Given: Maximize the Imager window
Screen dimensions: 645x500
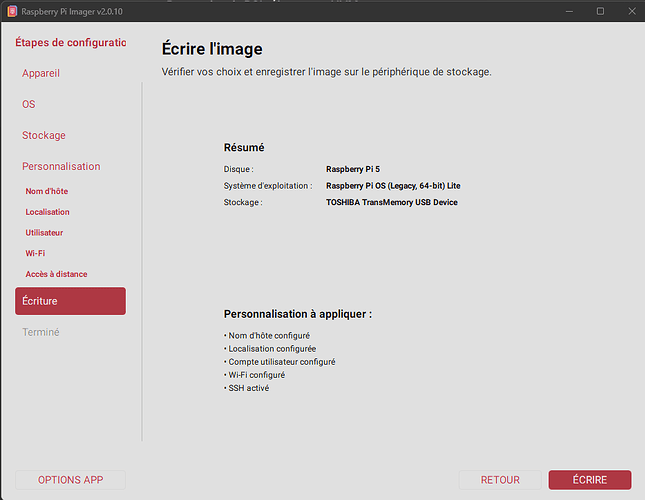Looking at the screenshot, I should coord(600,11).
